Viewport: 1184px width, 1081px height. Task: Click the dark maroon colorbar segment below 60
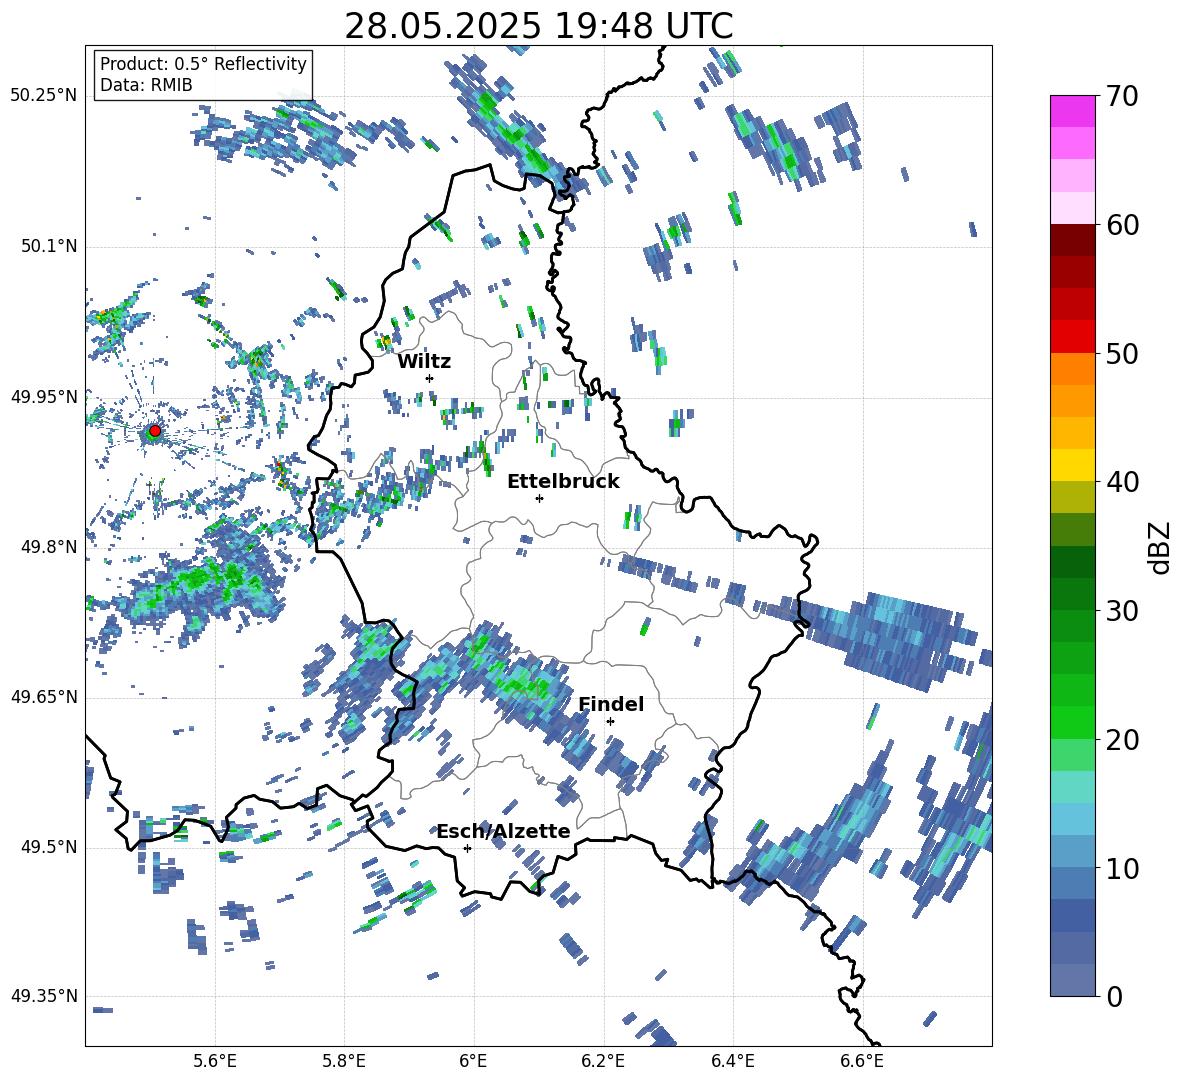[x=1073, y=240]
